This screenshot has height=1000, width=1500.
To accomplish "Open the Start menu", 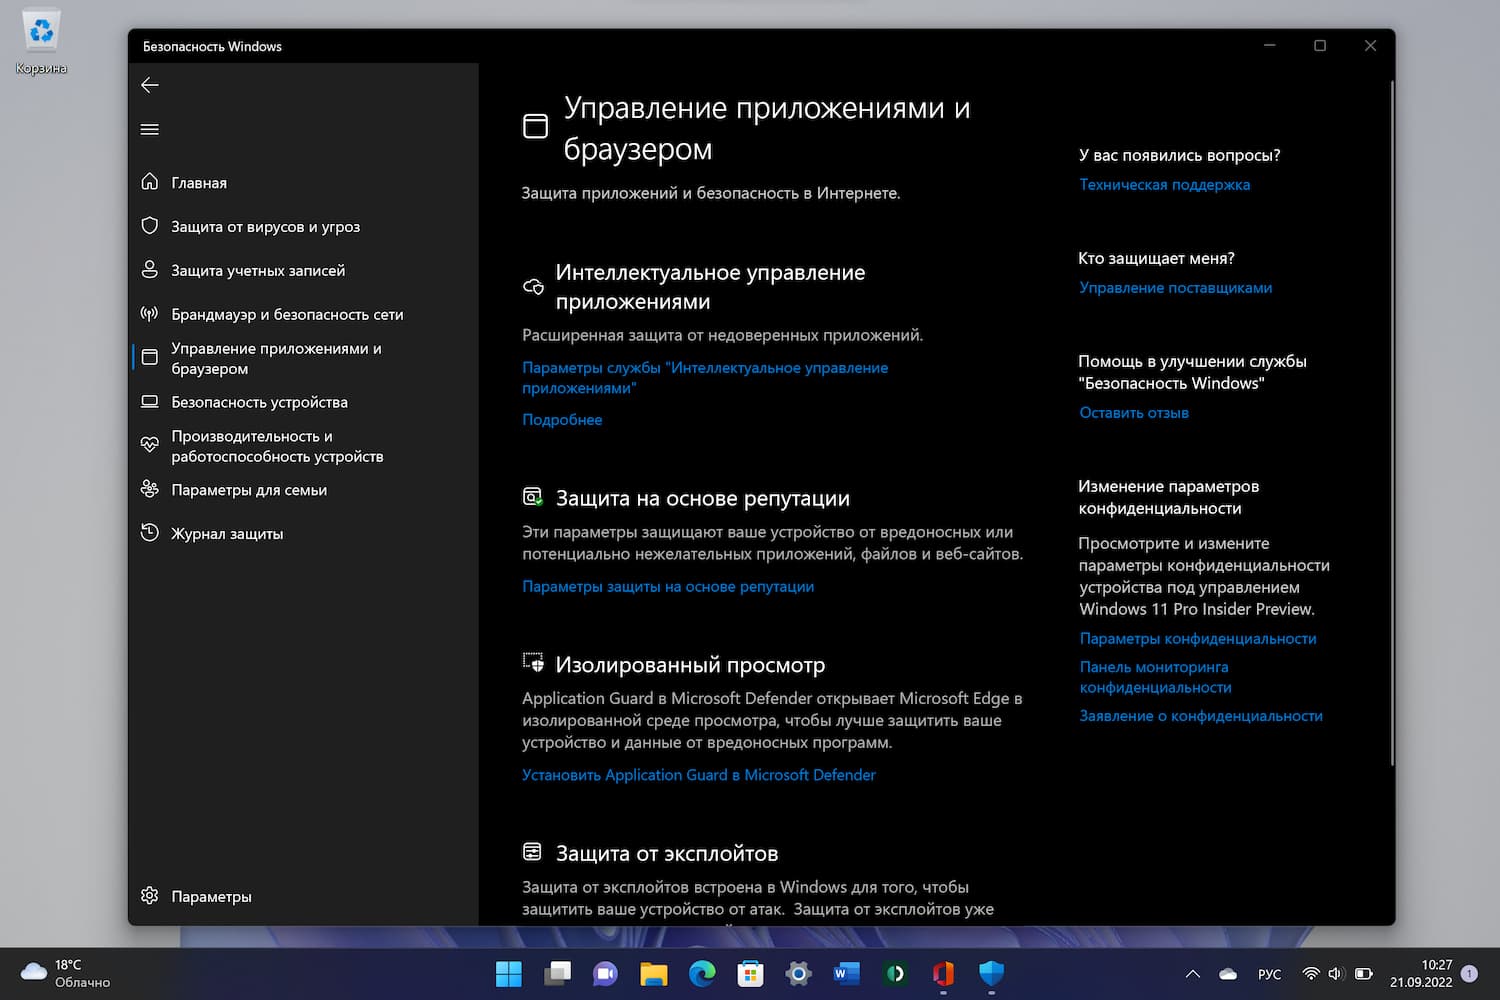I will (508, 973).
